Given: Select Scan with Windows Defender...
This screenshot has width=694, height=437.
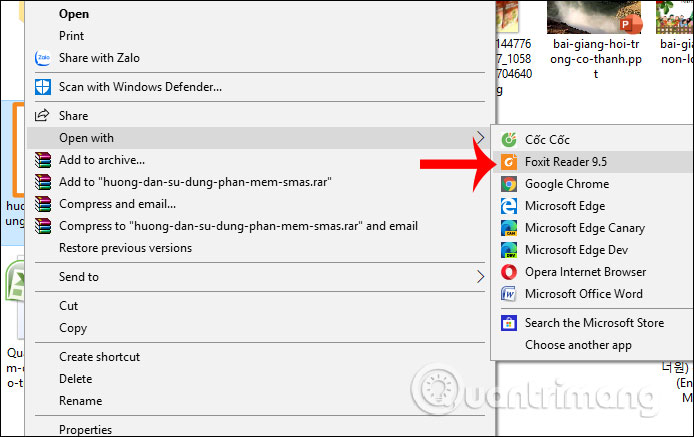Looking at the screenshot, I should pyautogui.click(x=140, y=87).
